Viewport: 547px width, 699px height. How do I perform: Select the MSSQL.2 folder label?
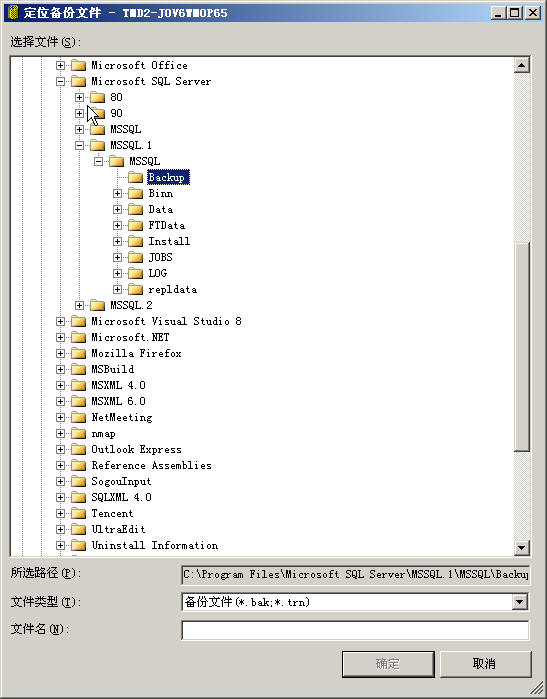pos(131,305)
